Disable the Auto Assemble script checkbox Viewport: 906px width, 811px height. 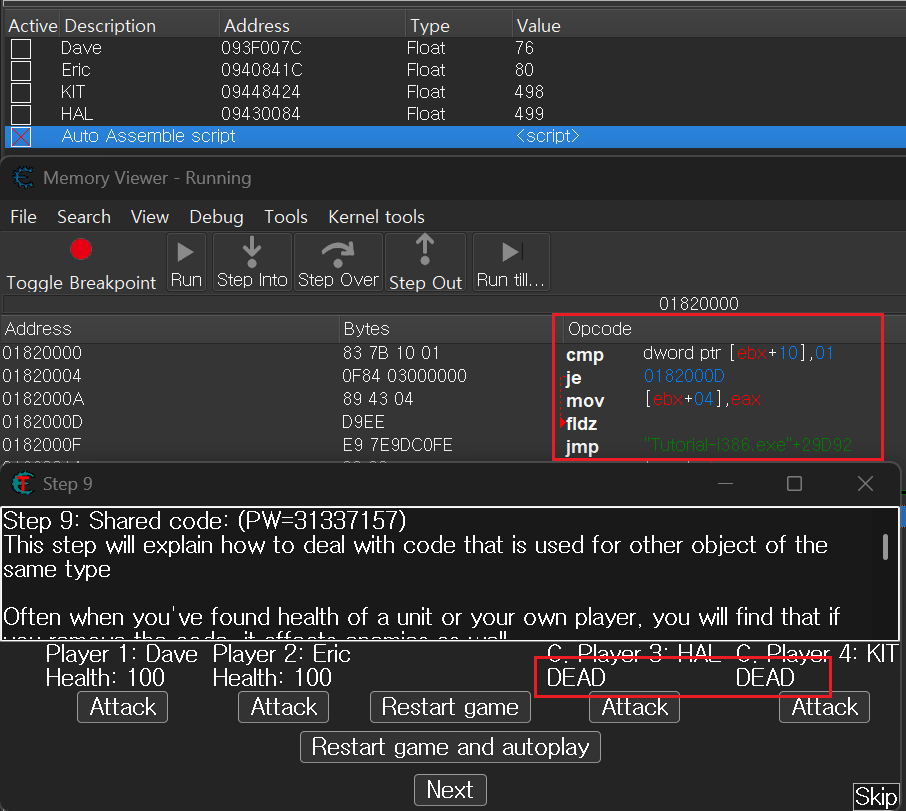click(x=21, y=137)
